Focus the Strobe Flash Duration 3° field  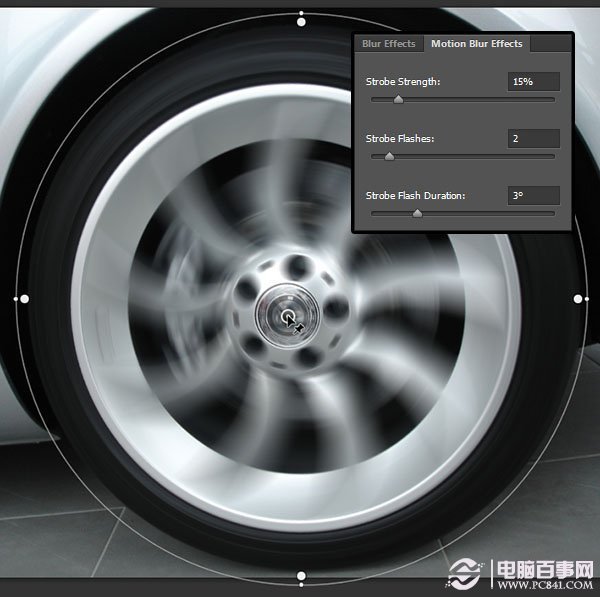pyautogui.click(x=533, y=196)
